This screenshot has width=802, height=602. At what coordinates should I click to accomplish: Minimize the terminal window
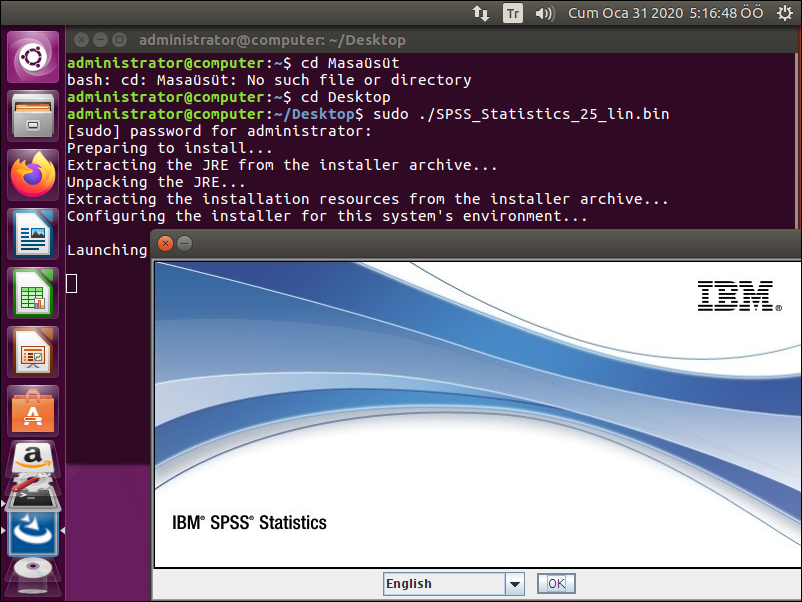pyautogui.click(x=100, y=39)
